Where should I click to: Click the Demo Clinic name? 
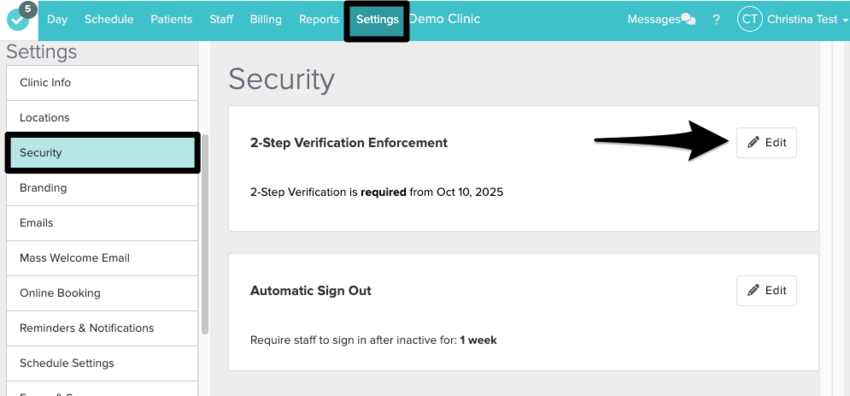pyautogui.click(x=445, y=19)
